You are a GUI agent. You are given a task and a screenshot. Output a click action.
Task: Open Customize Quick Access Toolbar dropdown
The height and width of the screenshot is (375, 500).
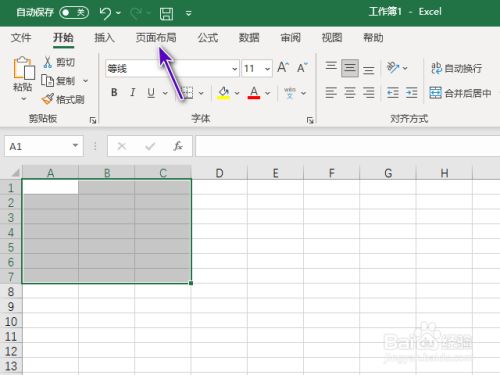(x=189, y=13)
